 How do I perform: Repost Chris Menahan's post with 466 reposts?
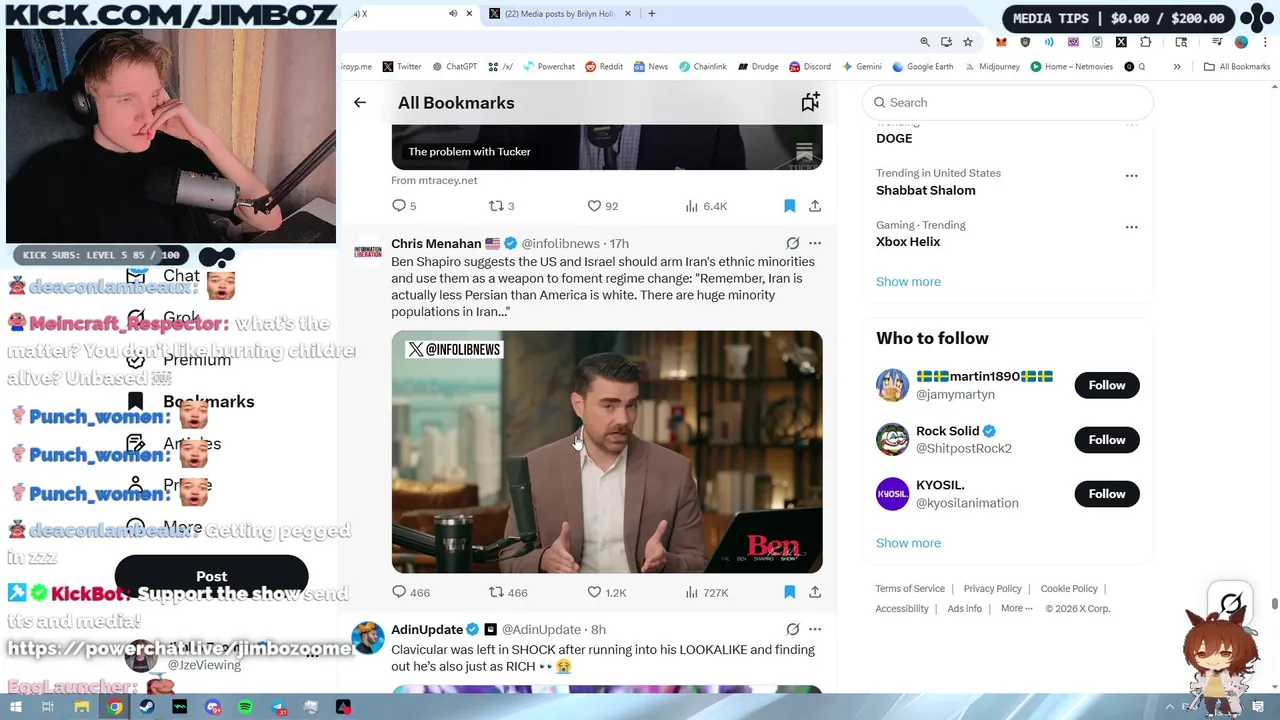507,592
